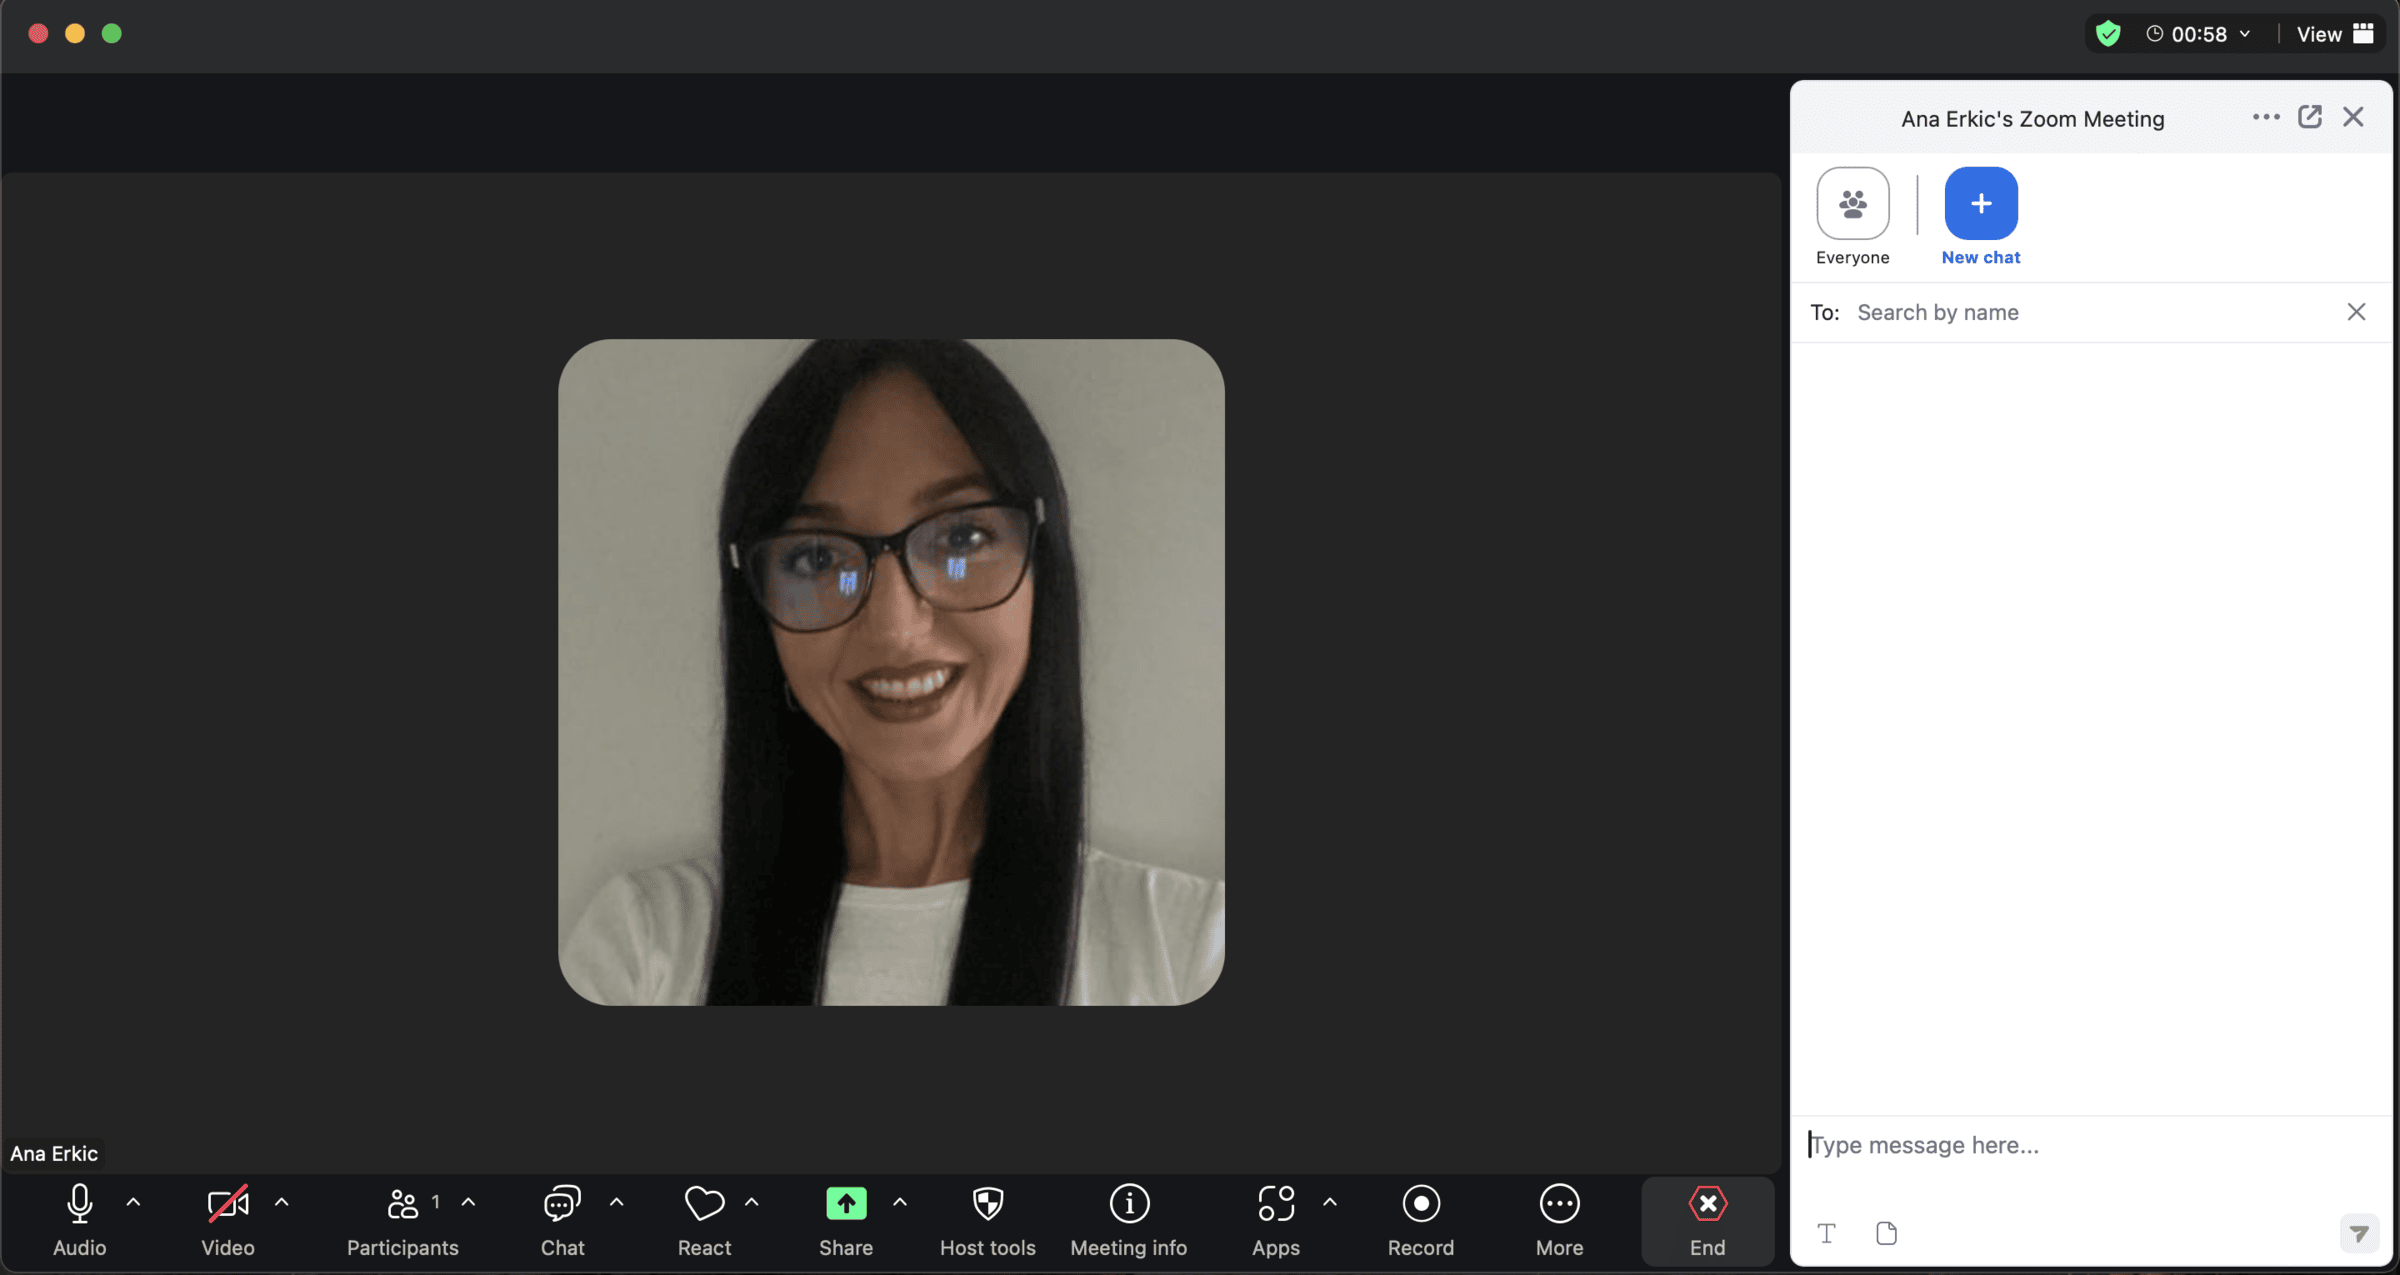Screen dimensions: 2400x1275
Task: Click the Ana Erkic's Zoom Meeting title
Action: point(2032,119)
